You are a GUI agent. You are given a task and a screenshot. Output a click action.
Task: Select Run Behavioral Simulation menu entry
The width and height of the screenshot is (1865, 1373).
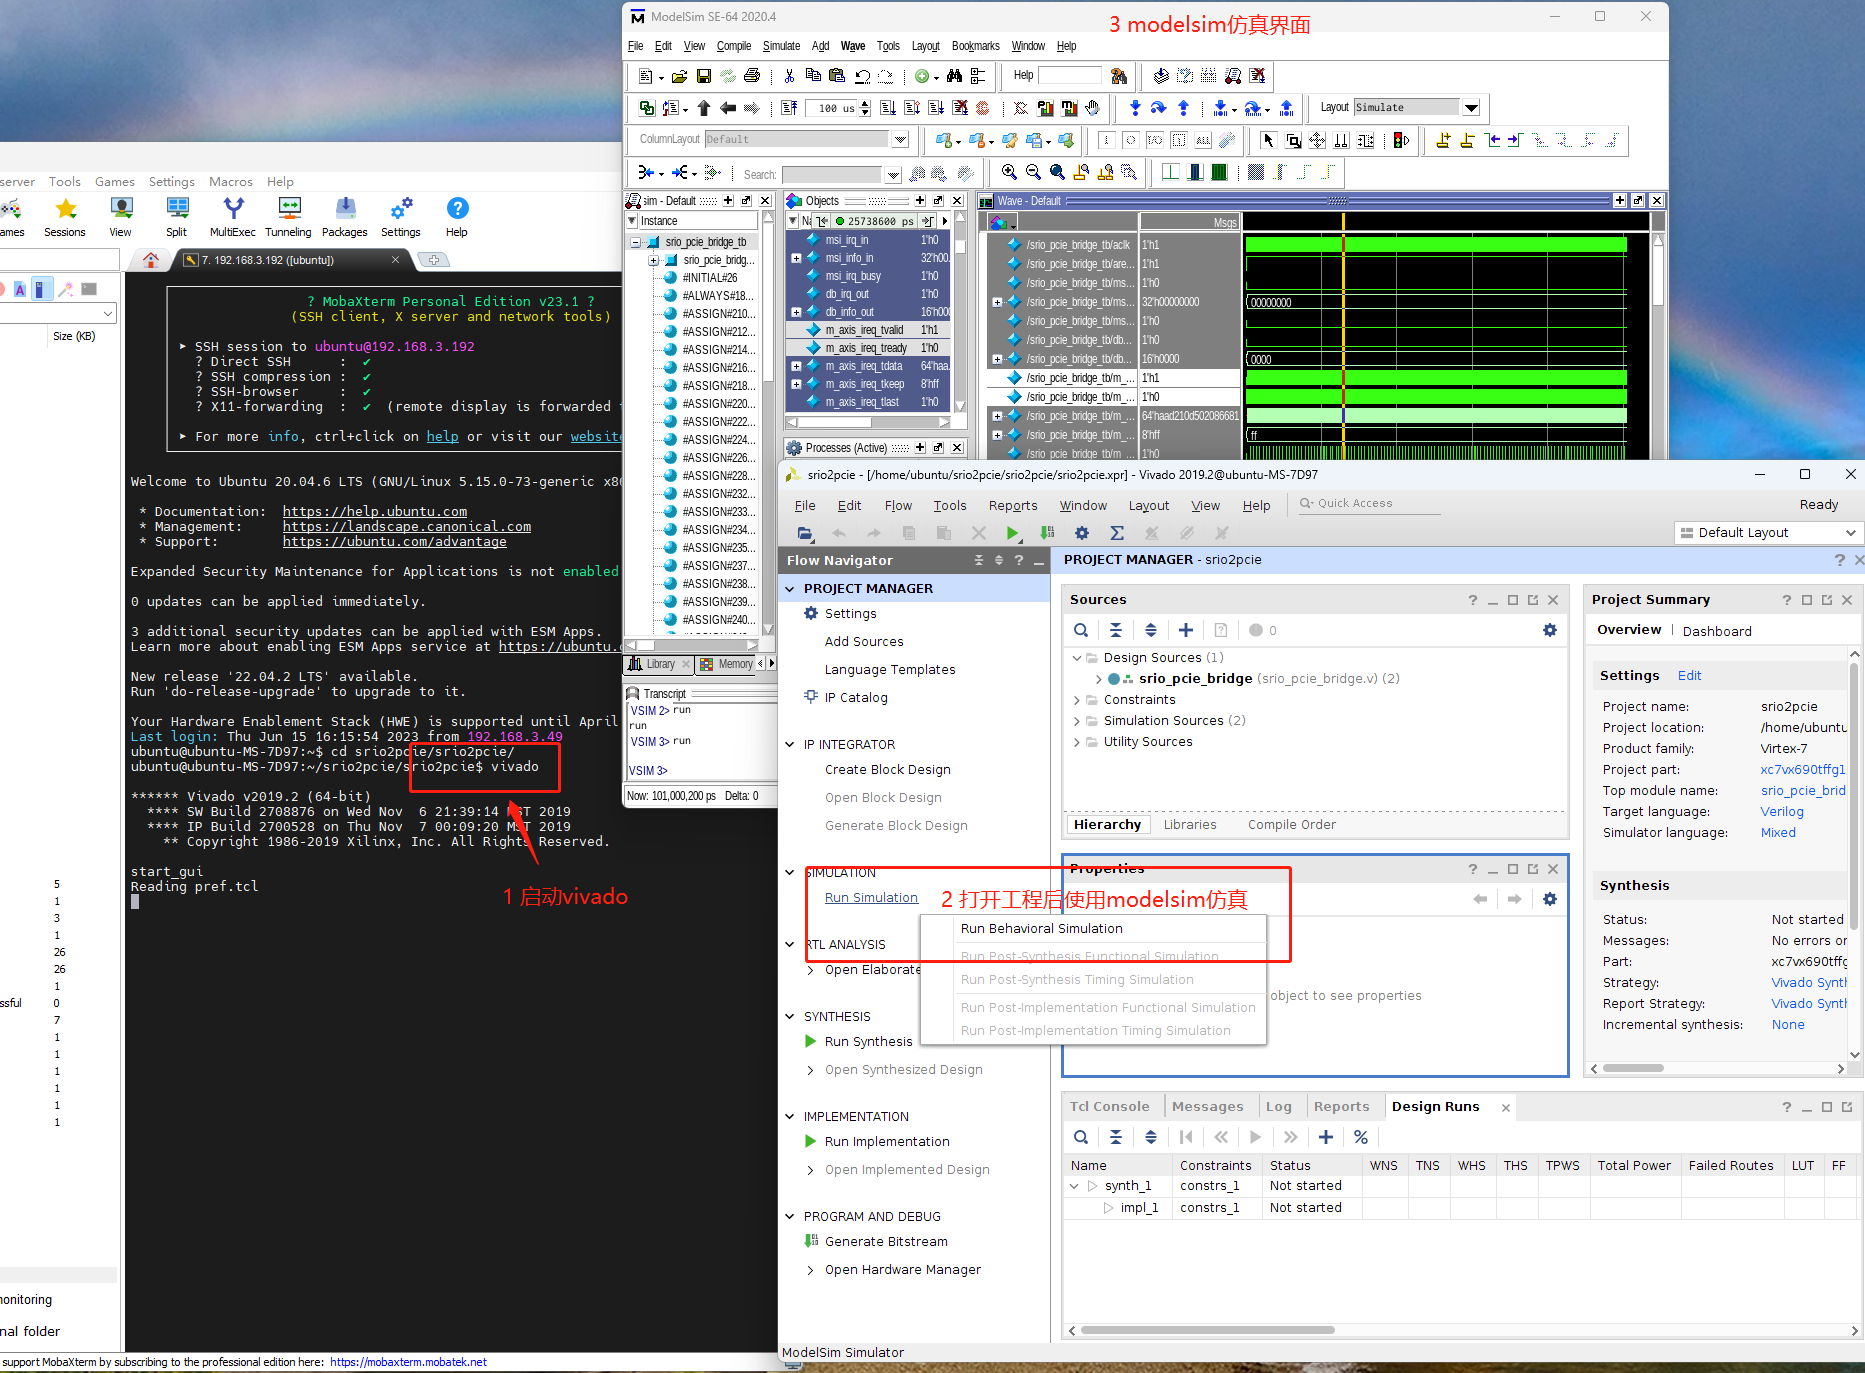[1041, 929]
